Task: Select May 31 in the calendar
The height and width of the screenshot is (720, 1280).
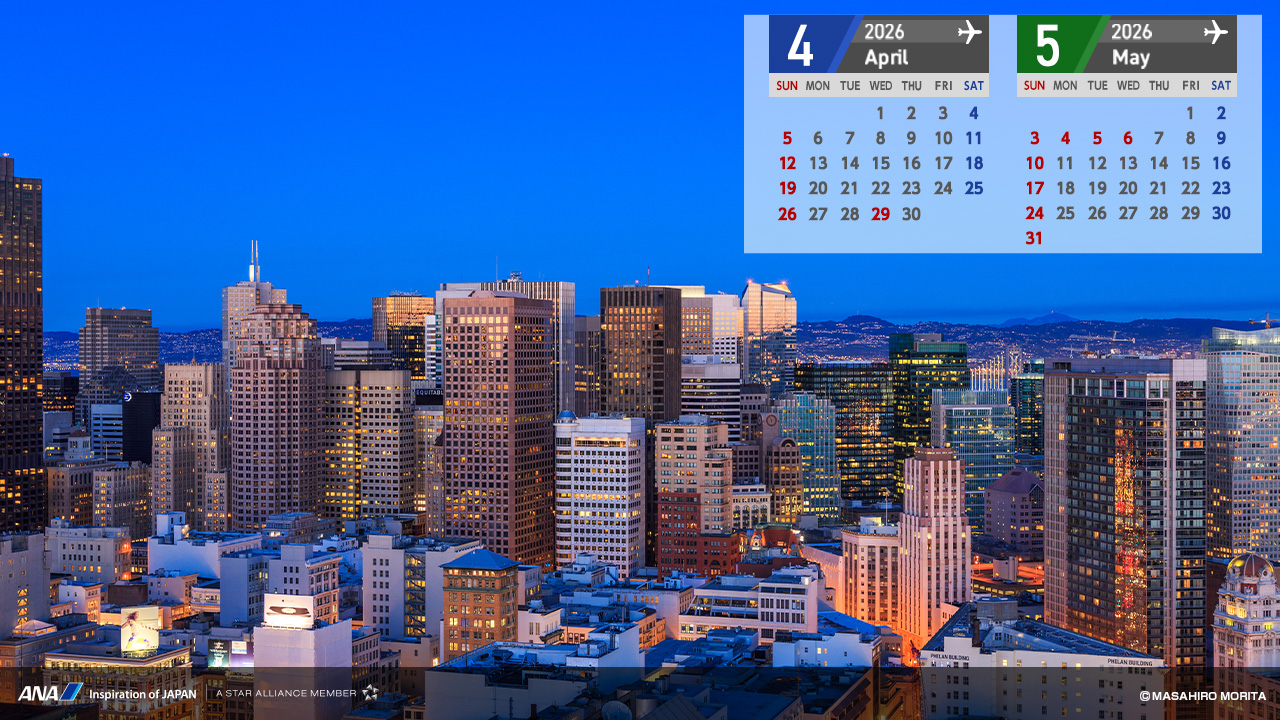Action: click(1034, 238)
